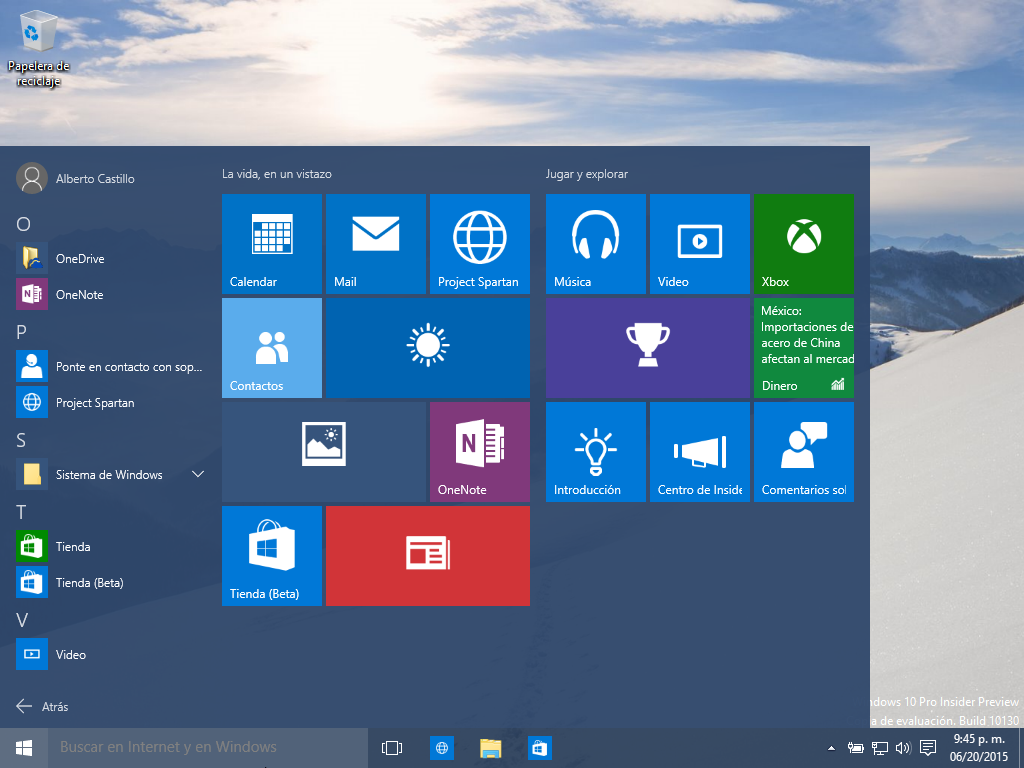The height and width of the screenshot is (768, 1024).
Task: Open the Calendar tile
Action: (271, 244)
